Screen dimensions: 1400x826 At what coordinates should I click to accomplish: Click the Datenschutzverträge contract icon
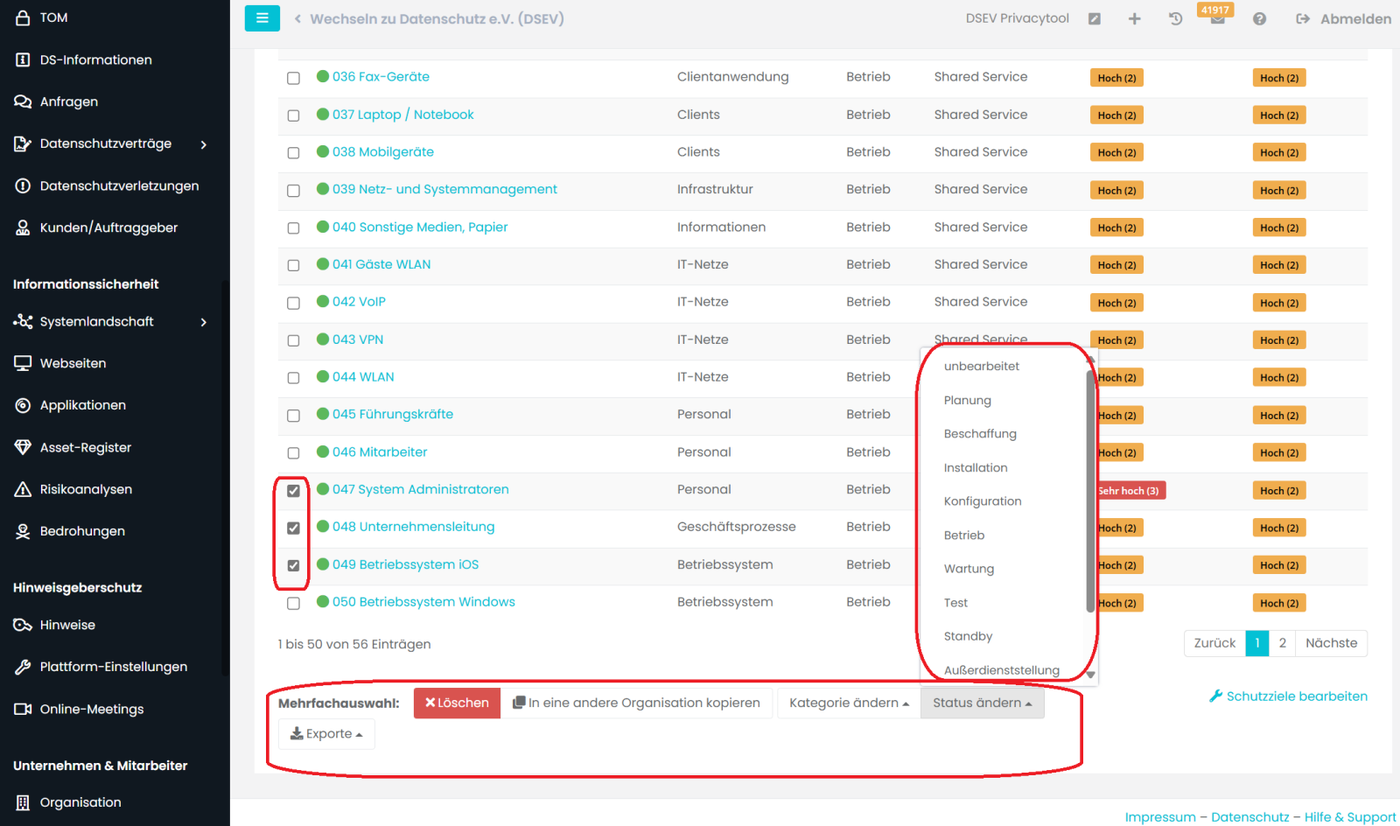(x=23, y=144)
